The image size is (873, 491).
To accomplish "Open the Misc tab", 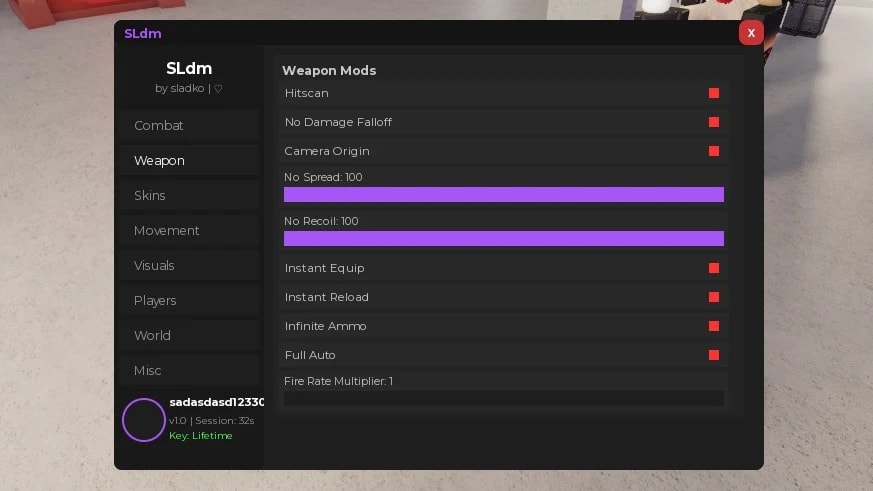I will [189, 371].
